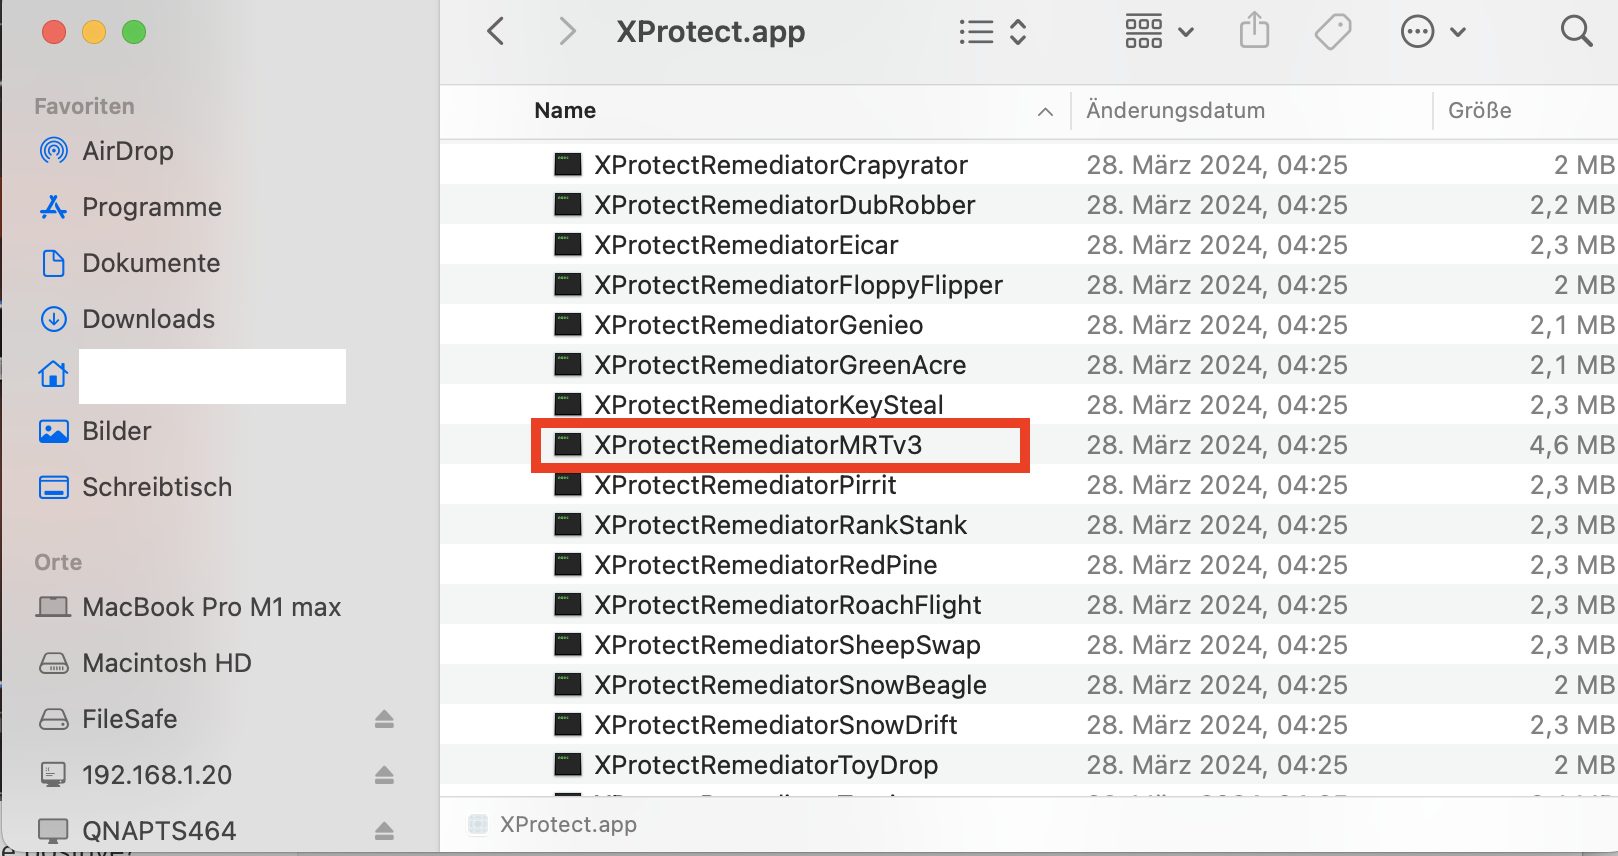Click XProtect.app in the path bar
This screenshot has height=856, width=1618.
tap(567, 825)
